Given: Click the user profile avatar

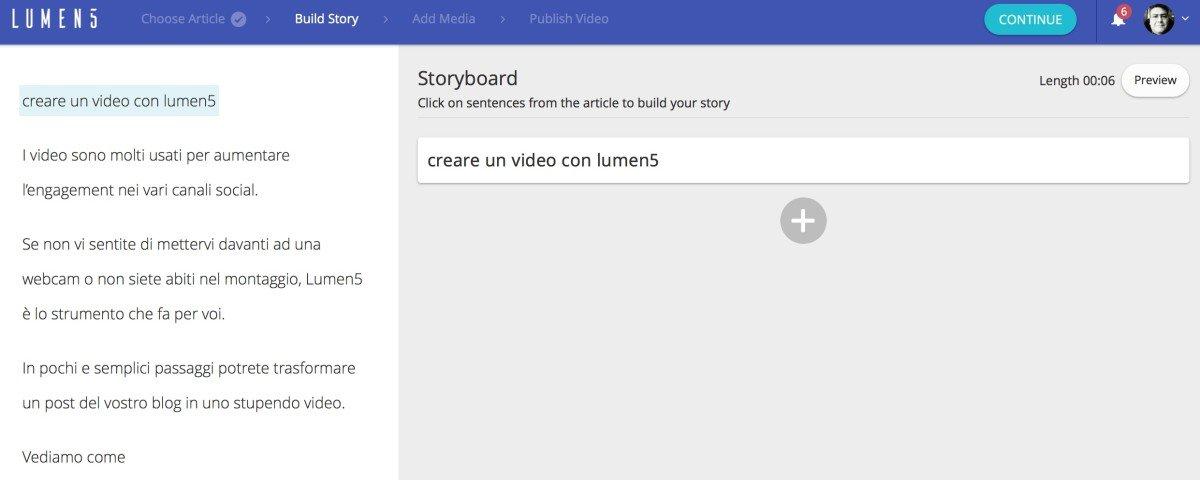Looking at the screenshot, I should click(x=1159, y=19).
